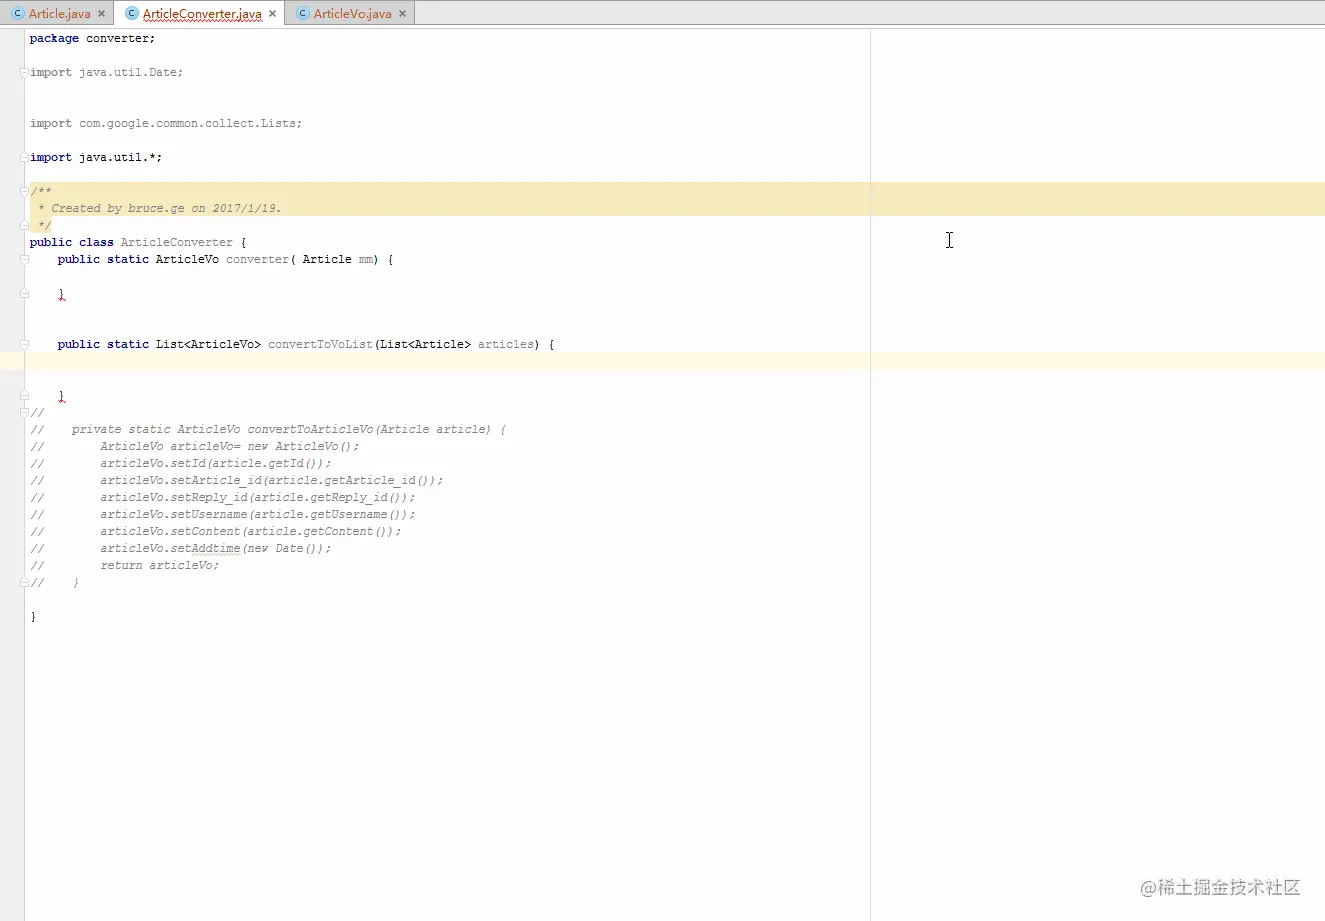This screenshot has height=921, width=1325.
Task: Click the fold marker at the '*/' comment end
Action: pyautogui.click(x=25, y=225)
